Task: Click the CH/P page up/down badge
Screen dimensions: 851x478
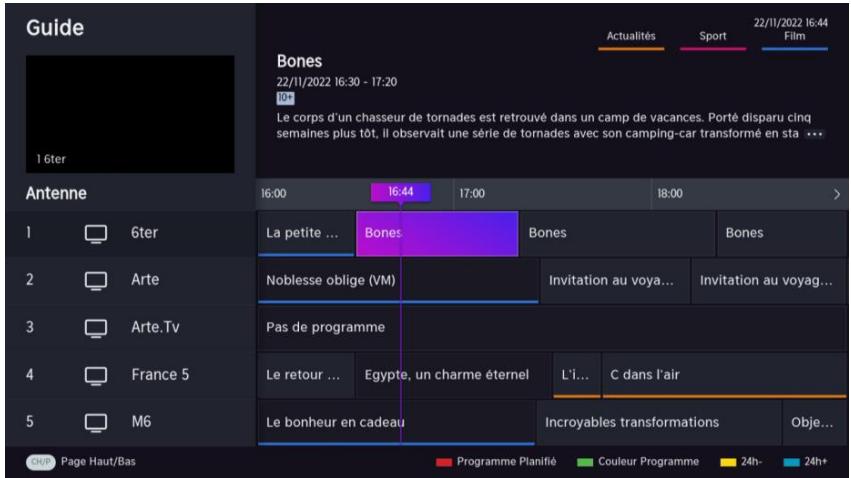Action: pyautogui.click(x=41, y=462)
